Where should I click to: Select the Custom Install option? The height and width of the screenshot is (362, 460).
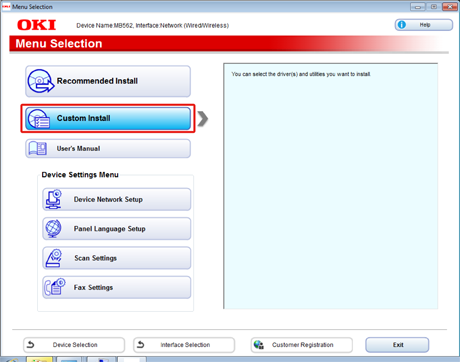108,118
